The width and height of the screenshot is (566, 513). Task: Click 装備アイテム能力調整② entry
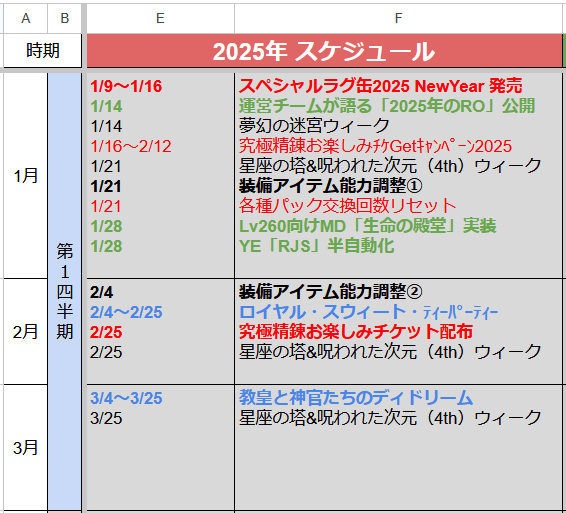tap(330, 292)
